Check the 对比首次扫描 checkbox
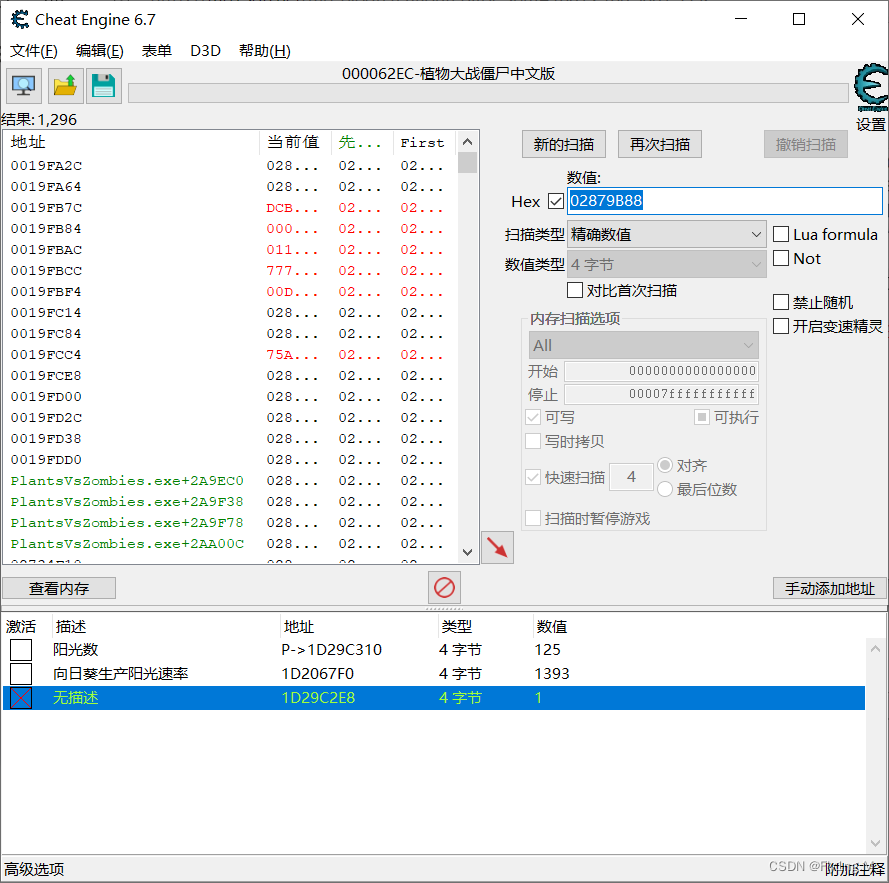The height and width of the screenshot is (883, 889). click(574, 290)
